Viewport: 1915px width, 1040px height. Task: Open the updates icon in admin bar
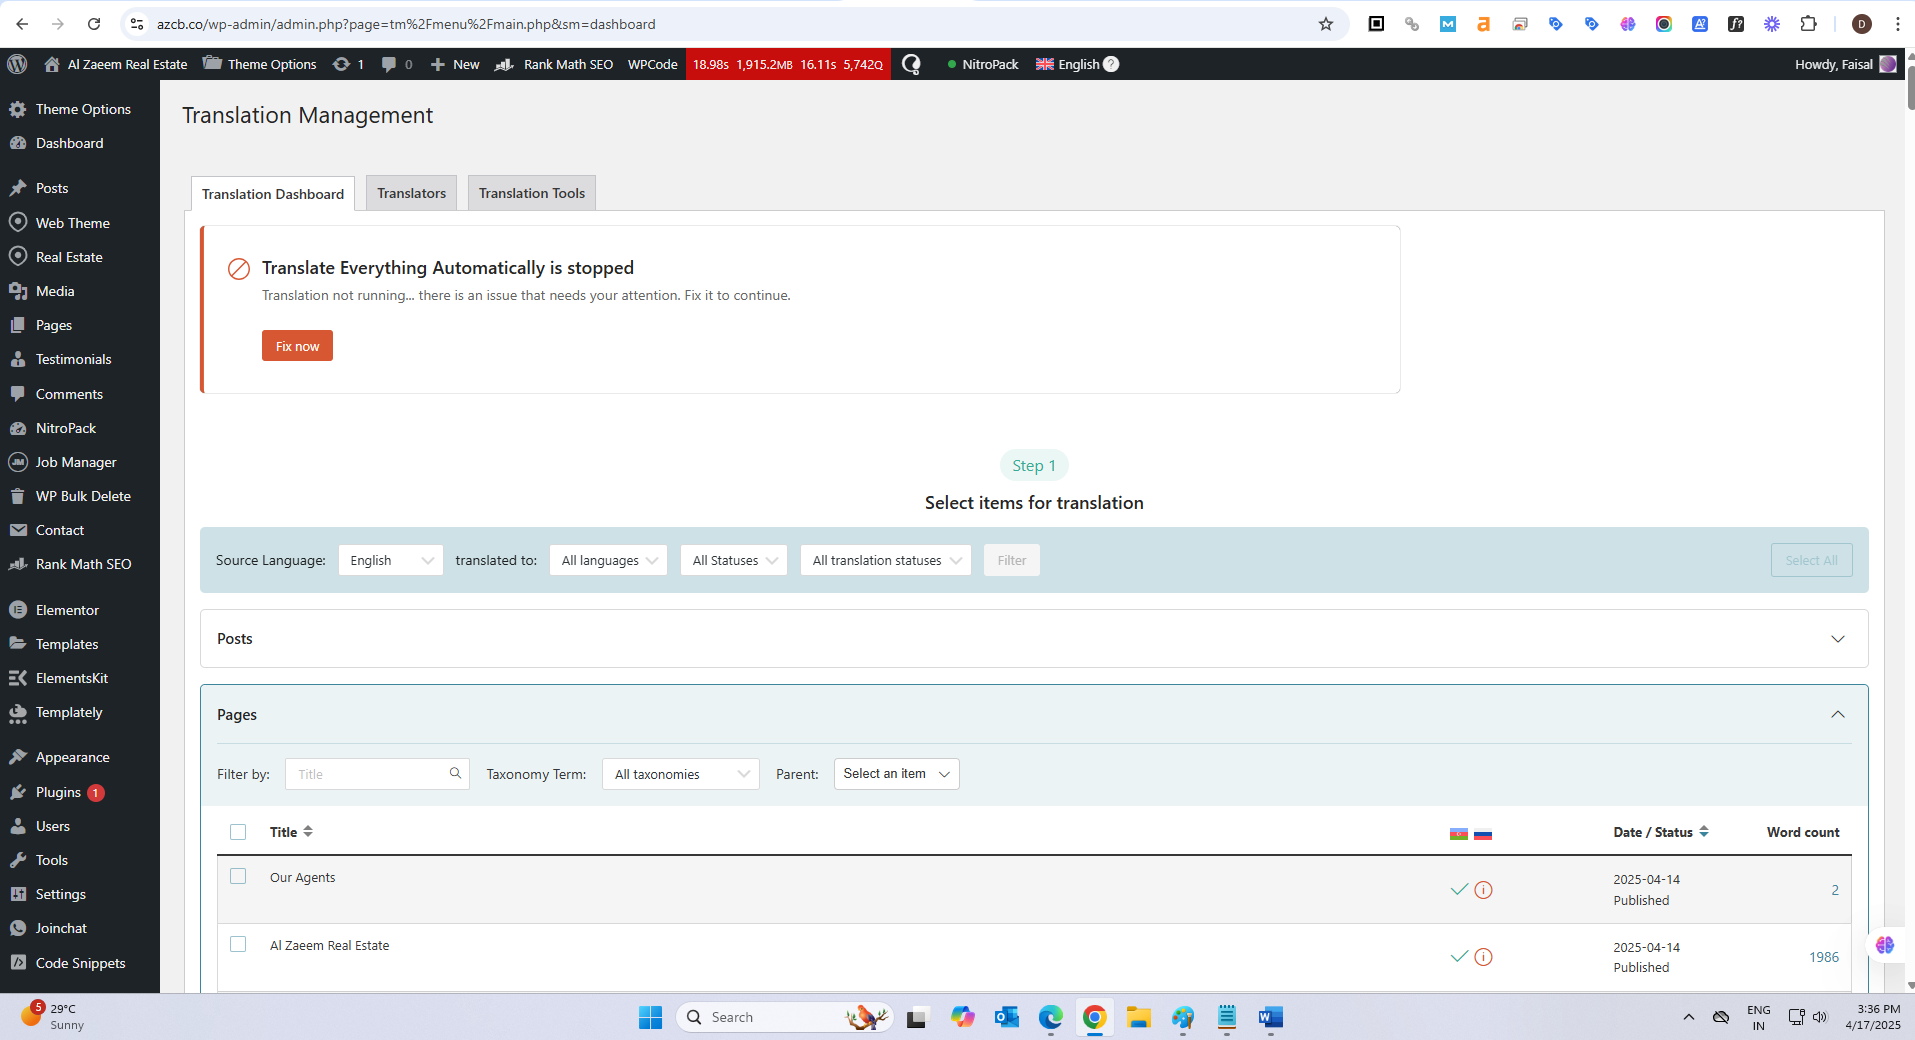point(348,64)
